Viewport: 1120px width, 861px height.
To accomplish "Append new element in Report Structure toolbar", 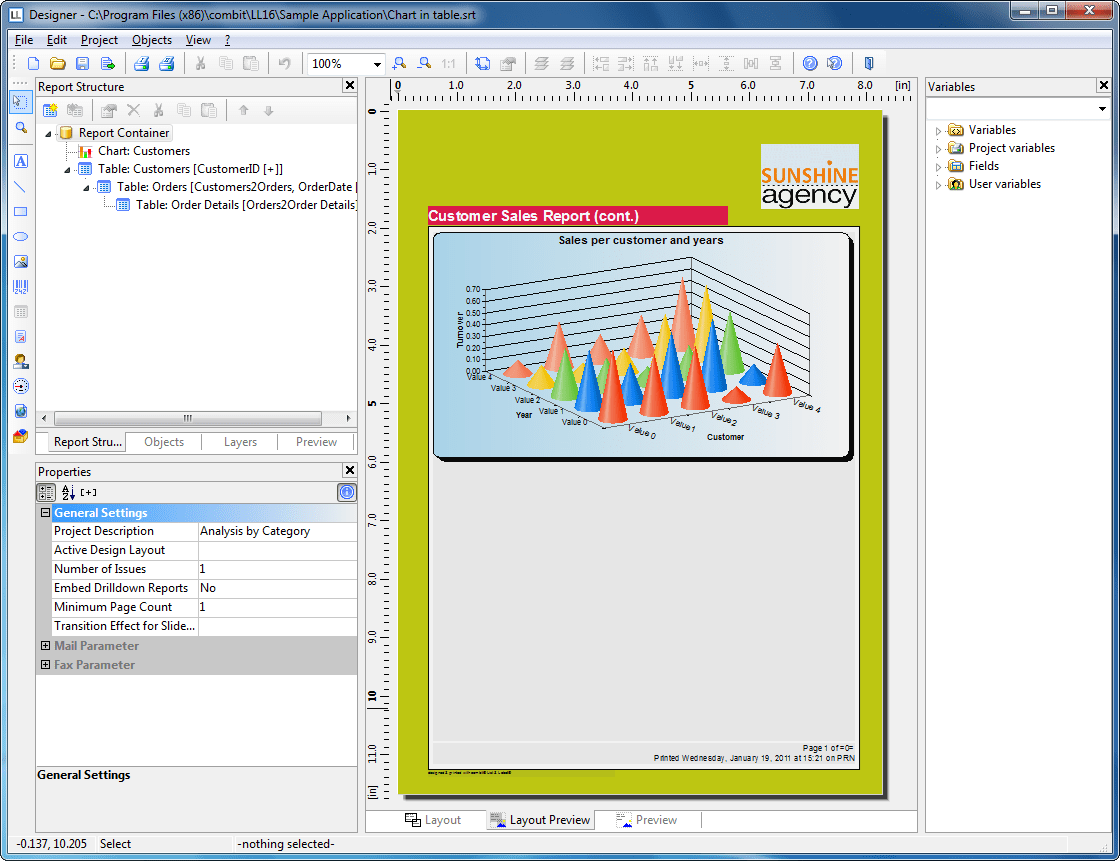I will (x=50, y=110).
